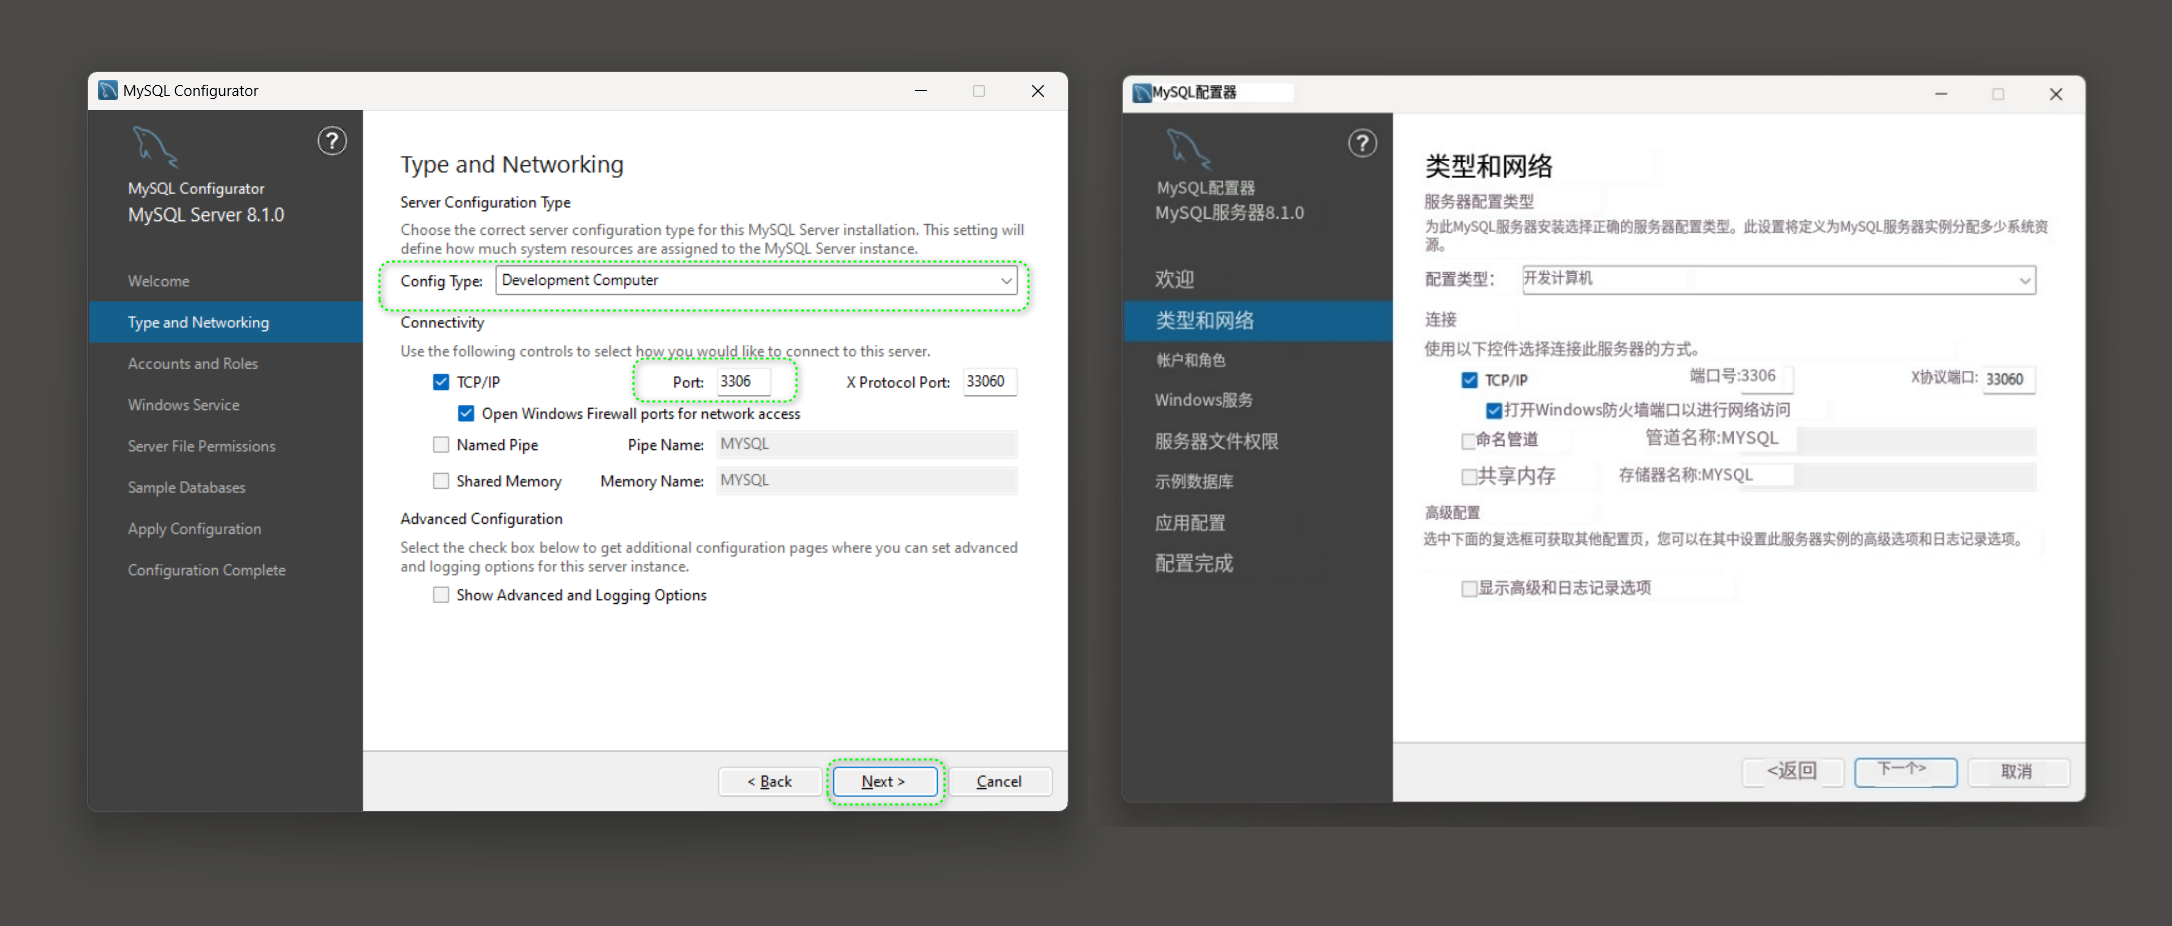The width and height of the screenshot is (2172, 926).
Task: Check 显示高级和日志记录选项 checkbox
Action: point(1469,589)
